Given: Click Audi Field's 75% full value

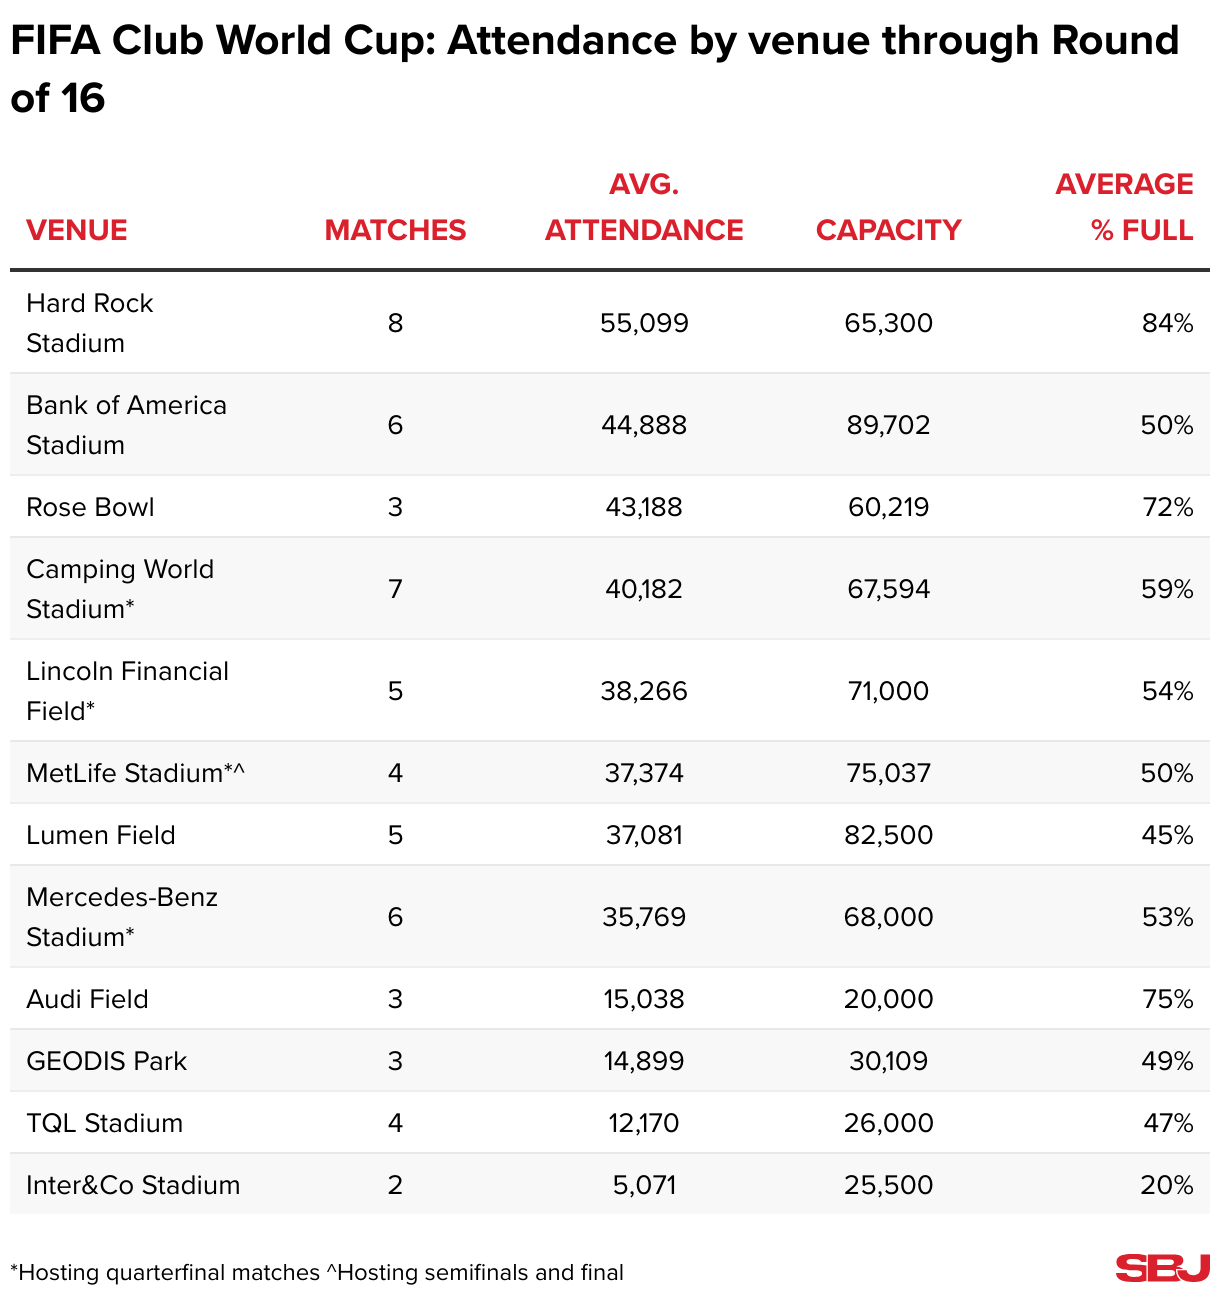Looking at the screenshot, I should (1167, 999).
